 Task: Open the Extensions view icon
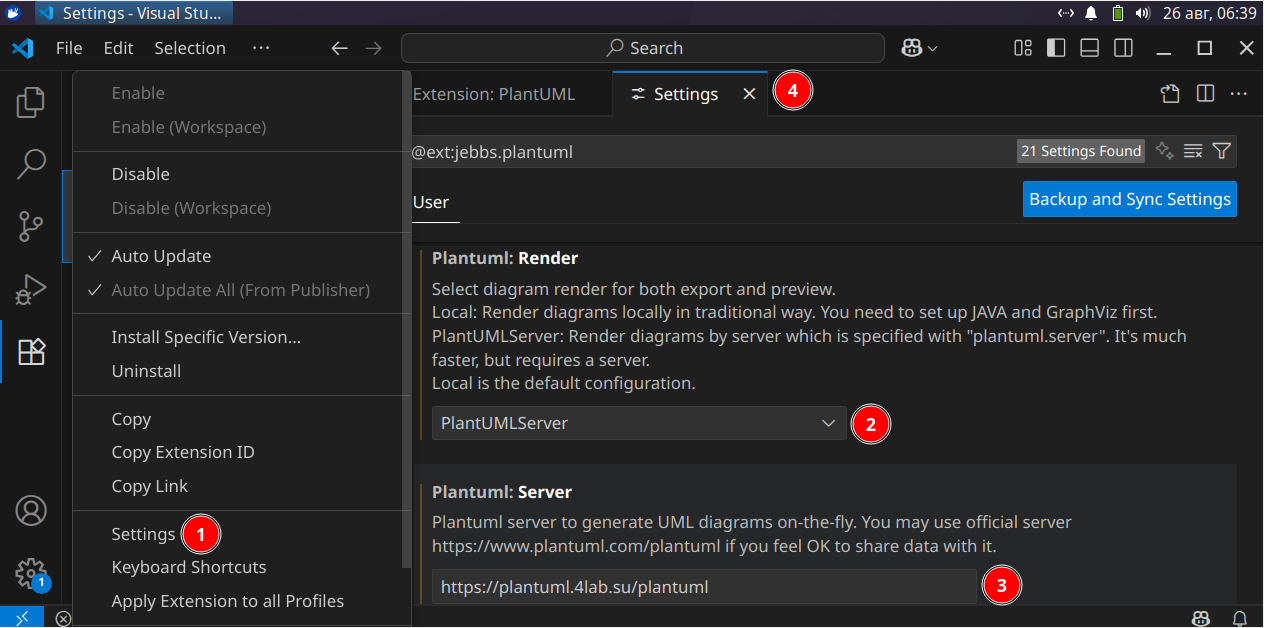pos(31,352)
